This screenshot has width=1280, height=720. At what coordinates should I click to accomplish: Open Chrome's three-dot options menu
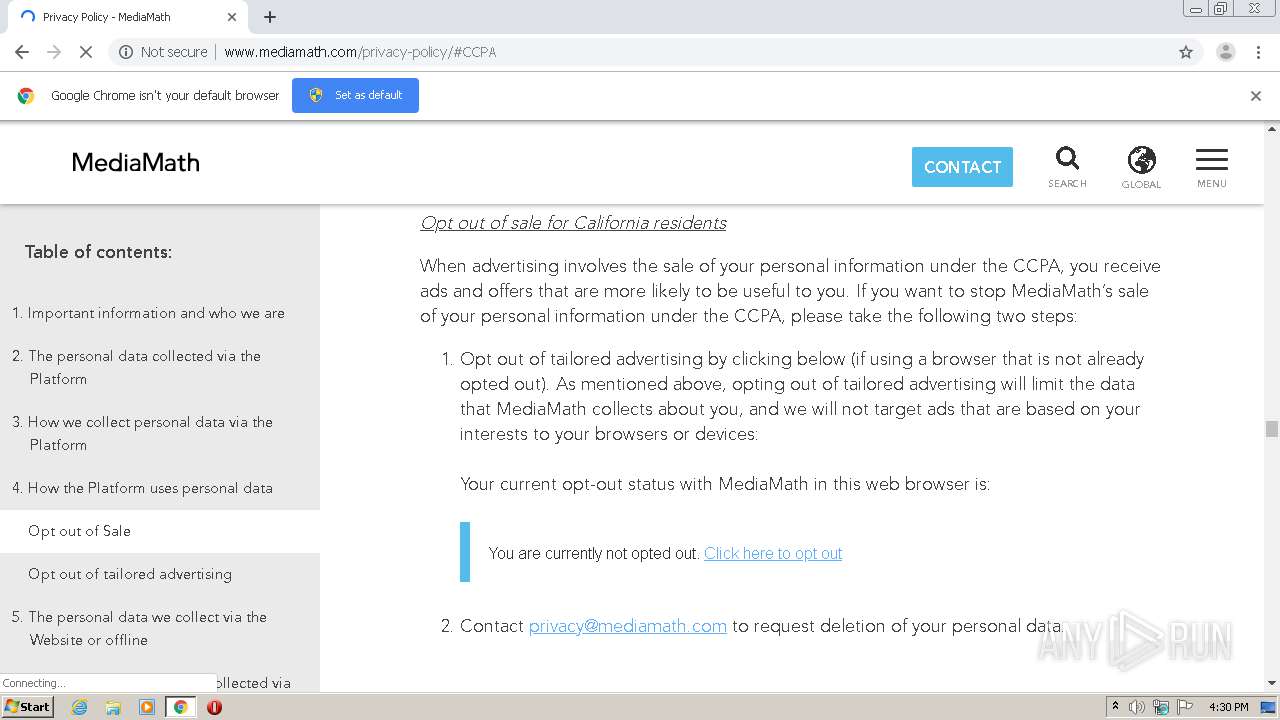click(x=1258, y=52)
